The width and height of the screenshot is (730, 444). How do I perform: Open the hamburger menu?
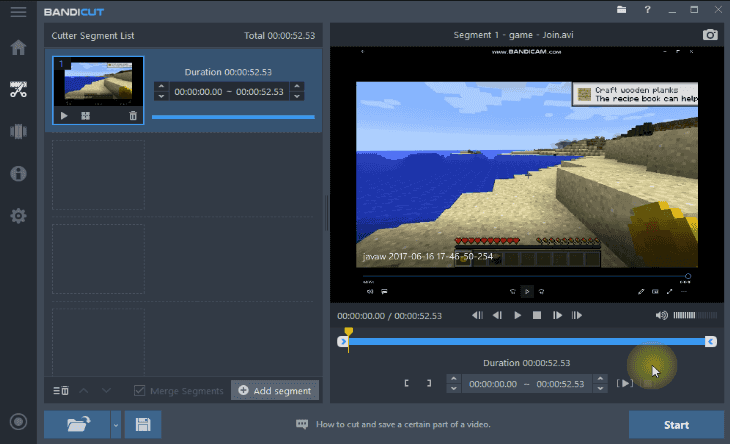[x=18, y=12]
